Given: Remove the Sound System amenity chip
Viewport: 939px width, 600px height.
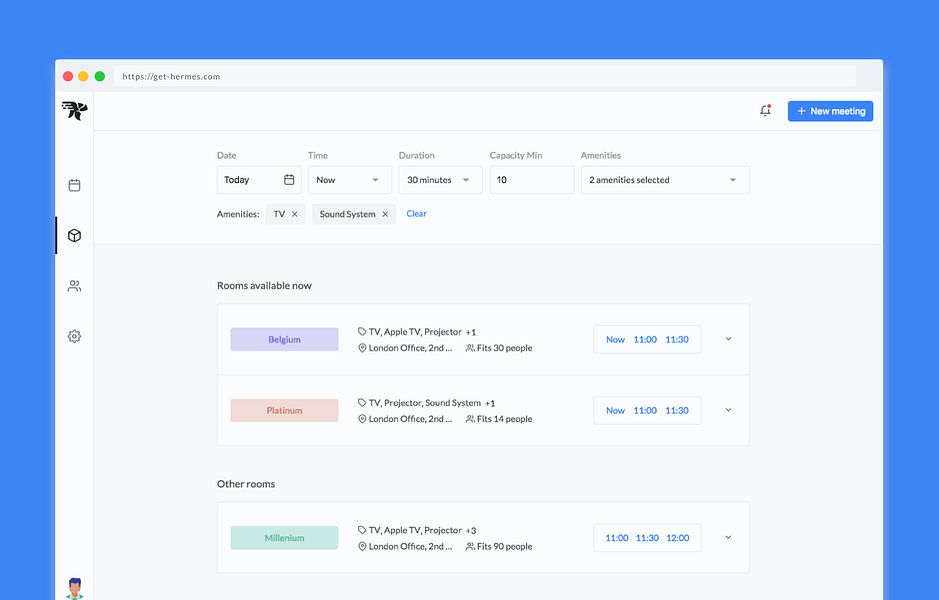Looking at the screenshot, I should (x=385, y=214).
